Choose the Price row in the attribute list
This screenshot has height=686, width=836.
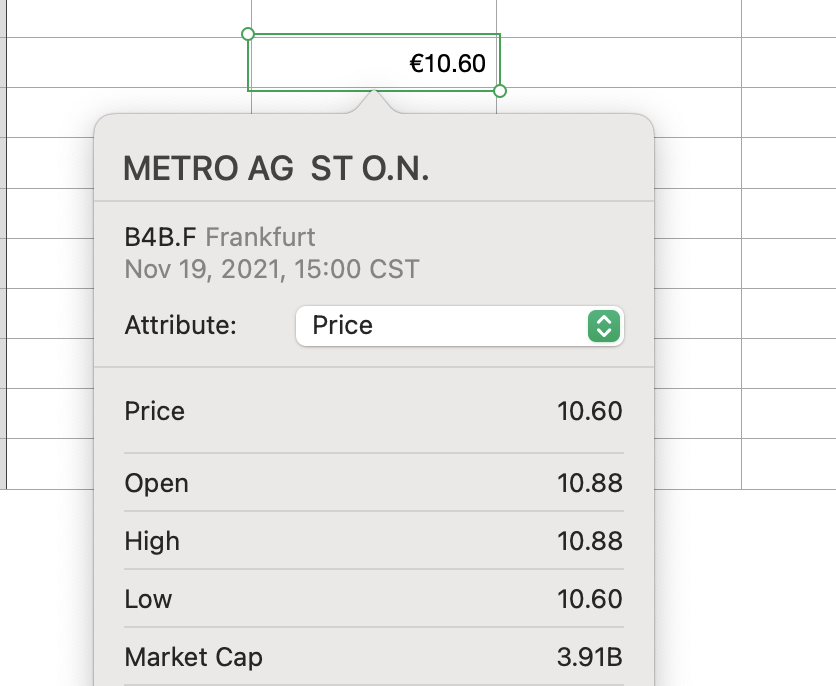[373, 411]
